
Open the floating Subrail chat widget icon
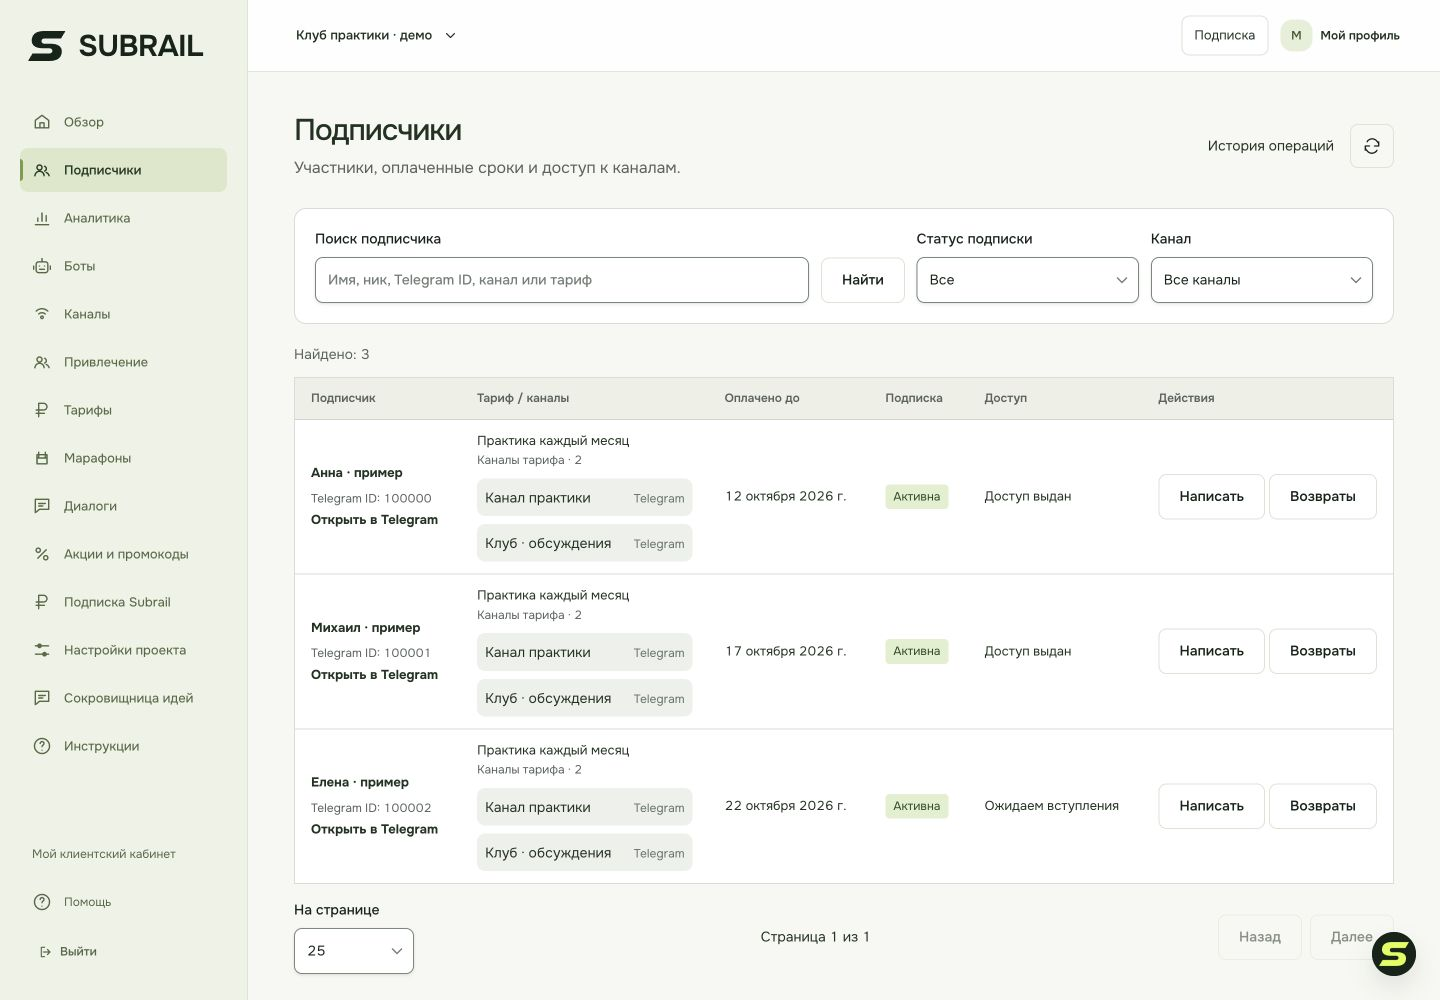coord(1393,954)
